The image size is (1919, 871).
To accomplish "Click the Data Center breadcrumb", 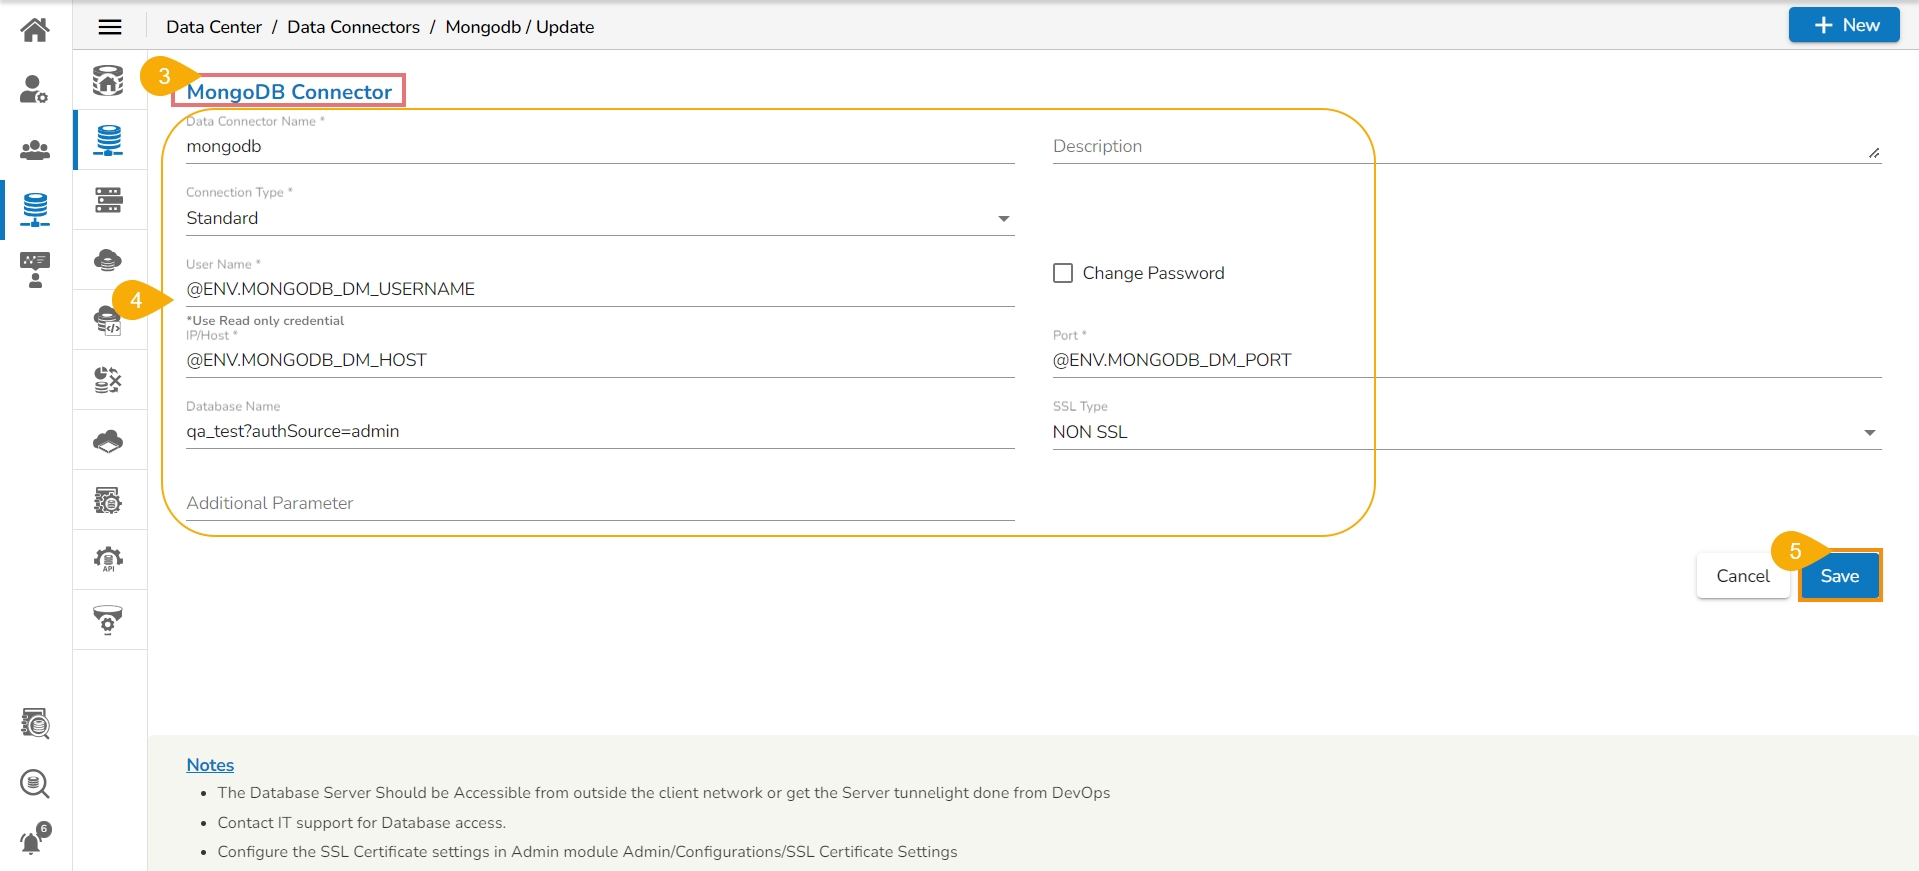I will click(x=214, y=27).
